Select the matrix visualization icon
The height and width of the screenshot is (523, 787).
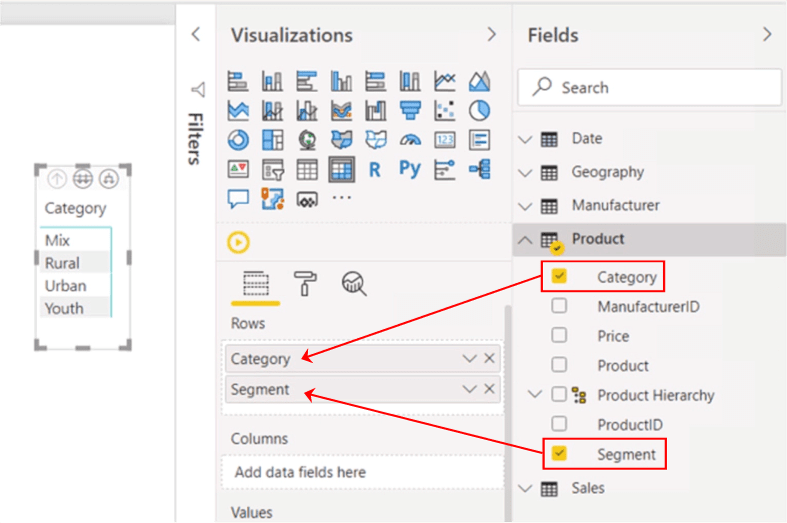341,170
